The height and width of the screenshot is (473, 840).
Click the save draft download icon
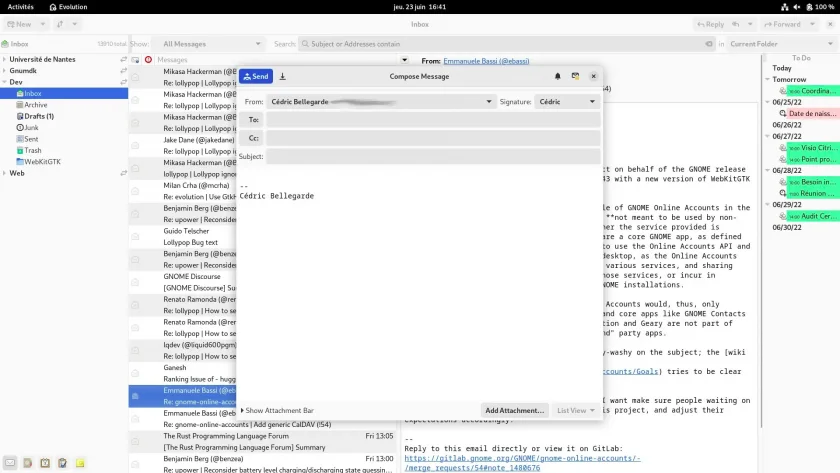pyautogui.click(x=282, y=76)
